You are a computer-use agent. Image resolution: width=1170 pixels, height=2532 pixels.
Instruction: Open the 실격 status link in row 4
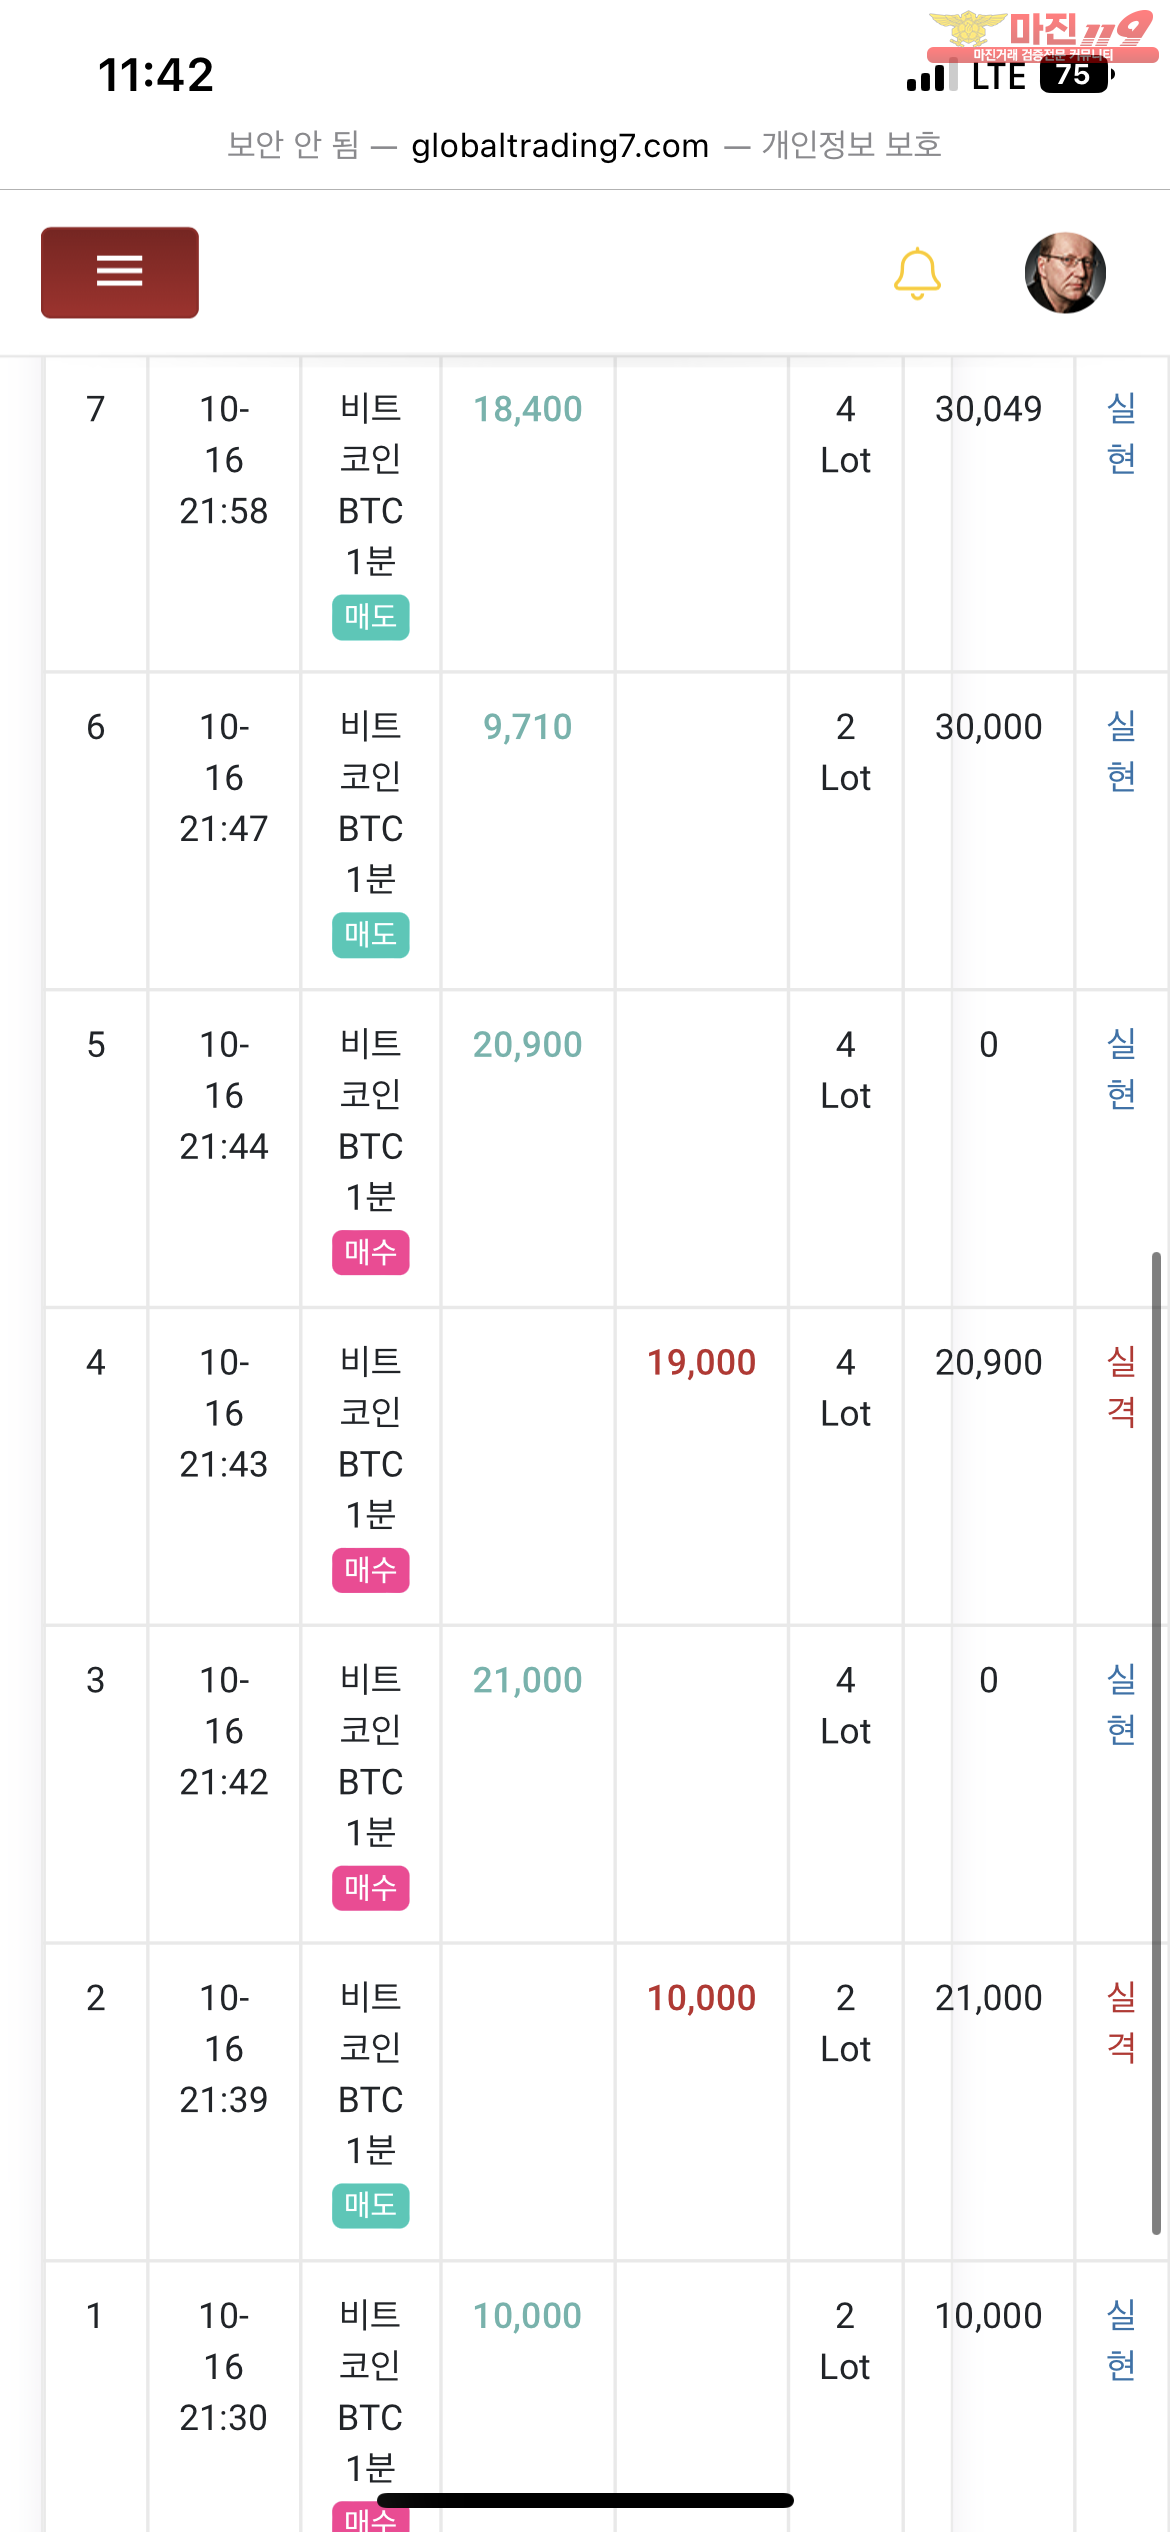click(x=1120, y=1387)
